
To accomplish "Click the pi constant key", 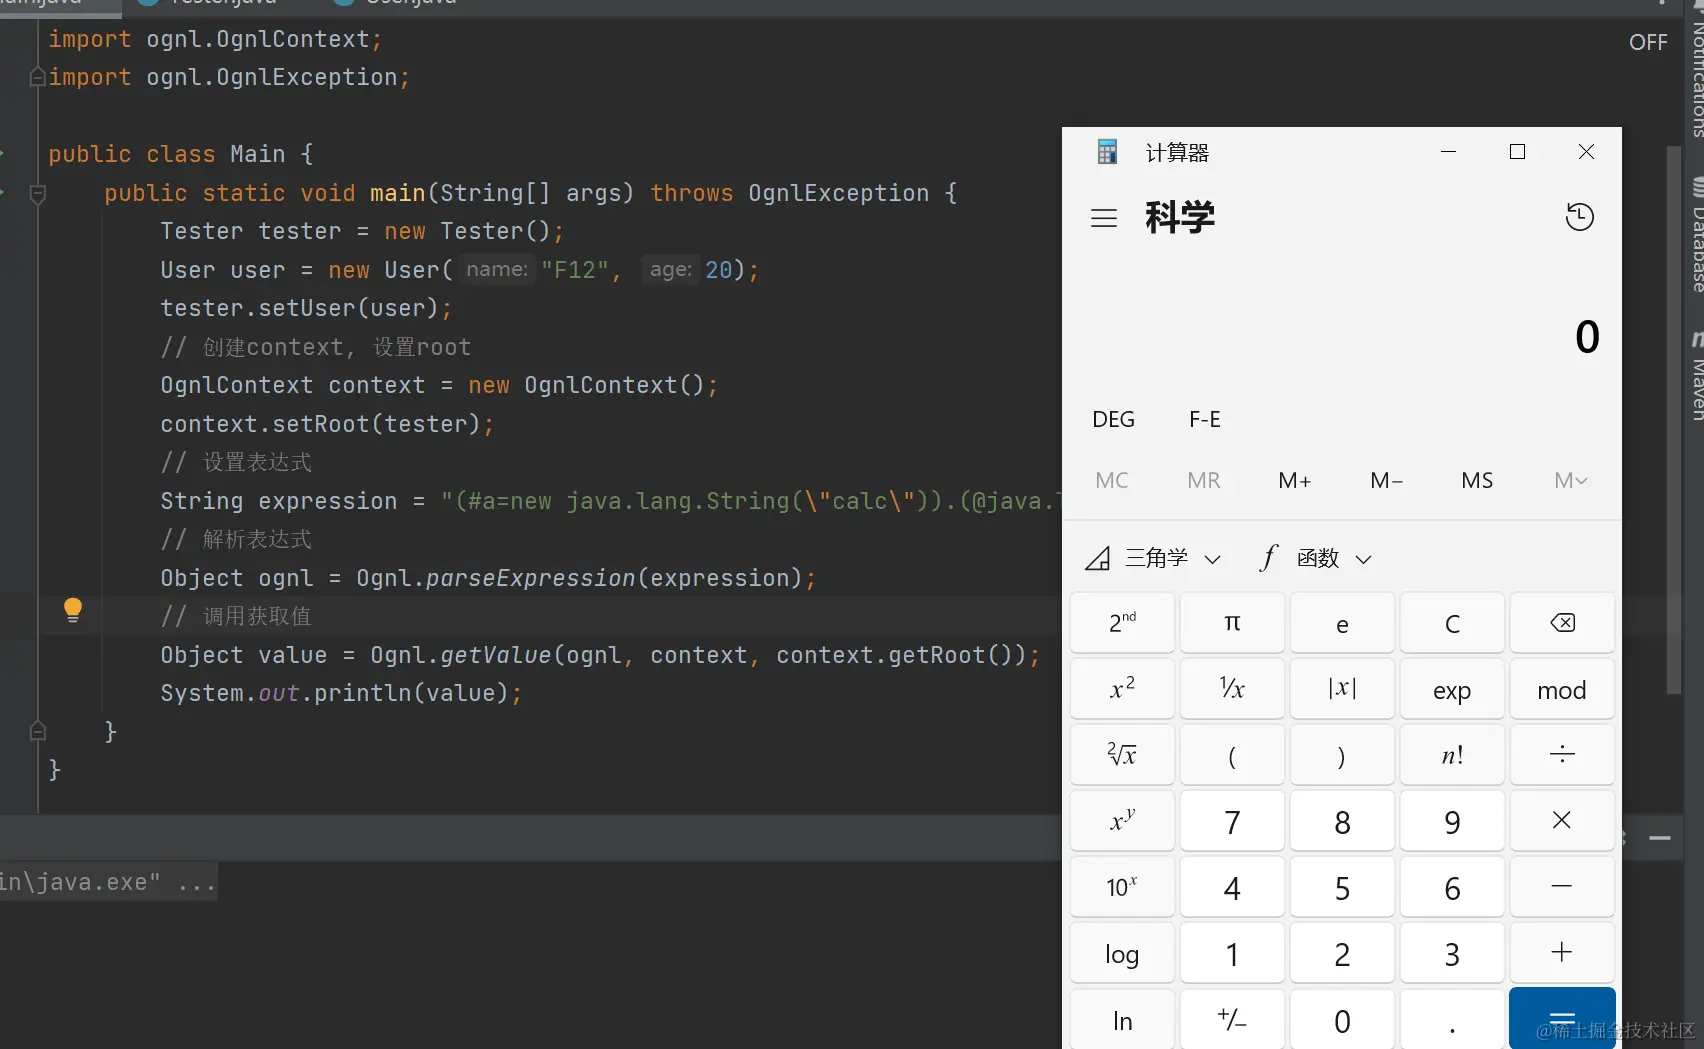I will (1232, 623).
